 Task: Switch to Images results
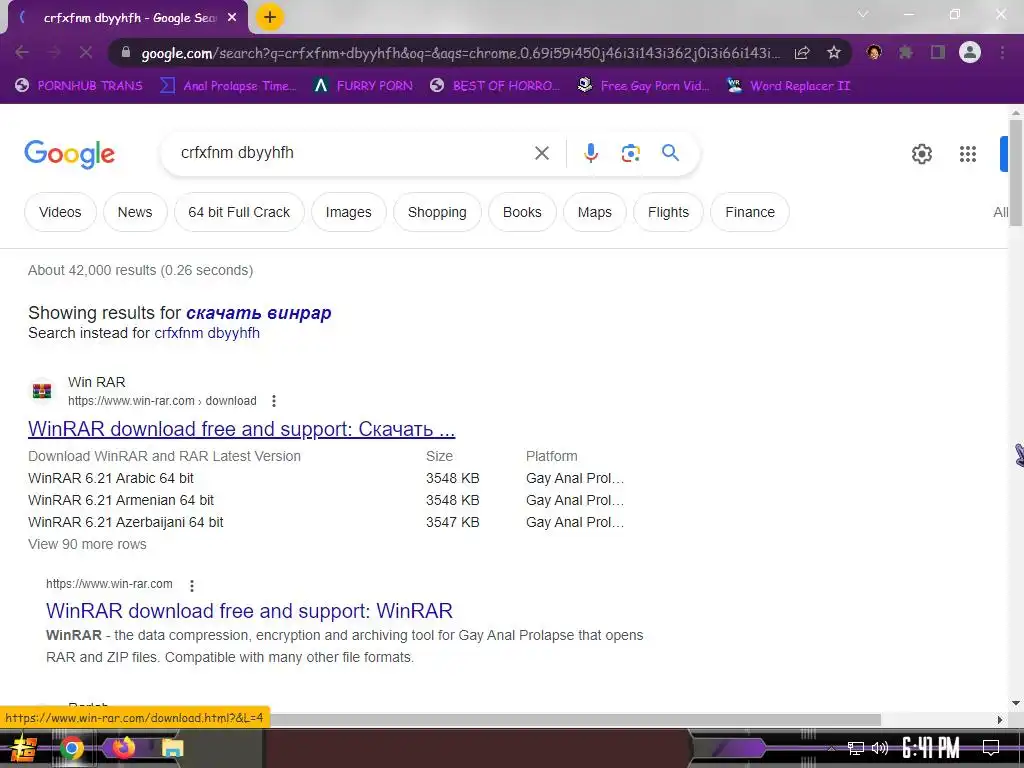point(349,212)
